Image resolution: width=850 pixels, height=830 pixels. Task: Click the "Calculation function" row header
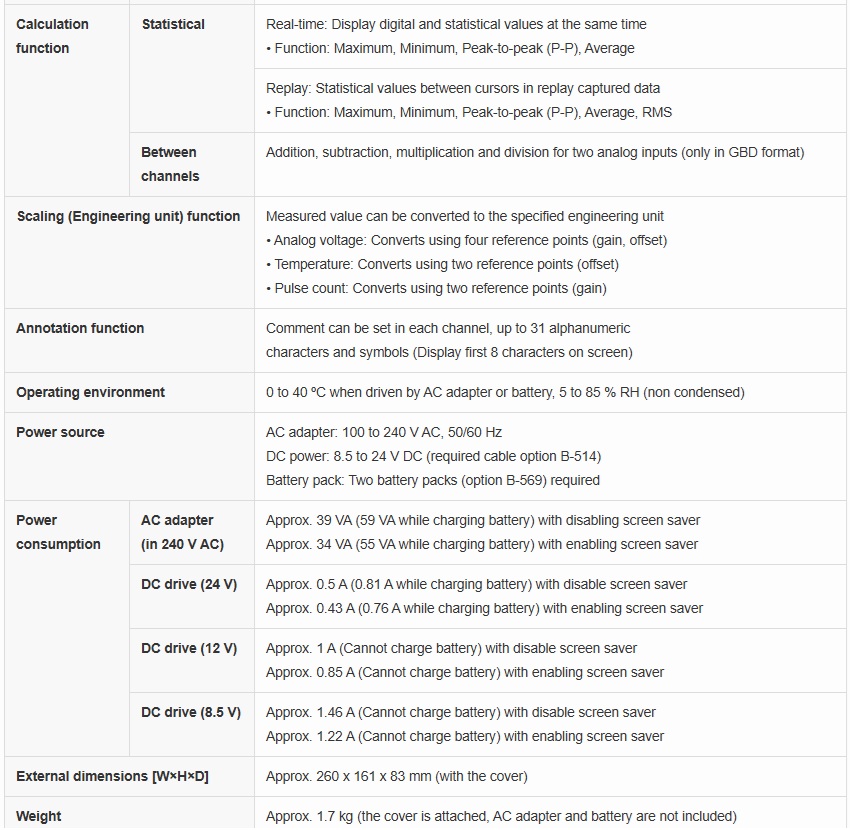tap(53, 36)
